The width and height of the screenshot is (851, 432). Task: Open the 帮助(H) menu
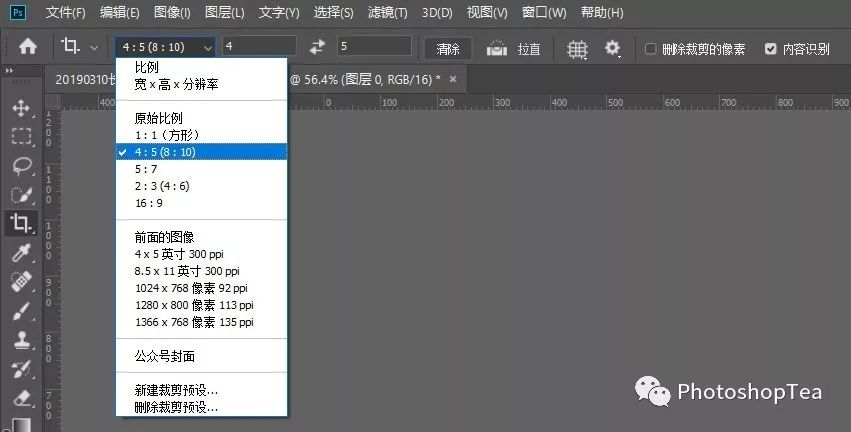(x=602, y=12)
